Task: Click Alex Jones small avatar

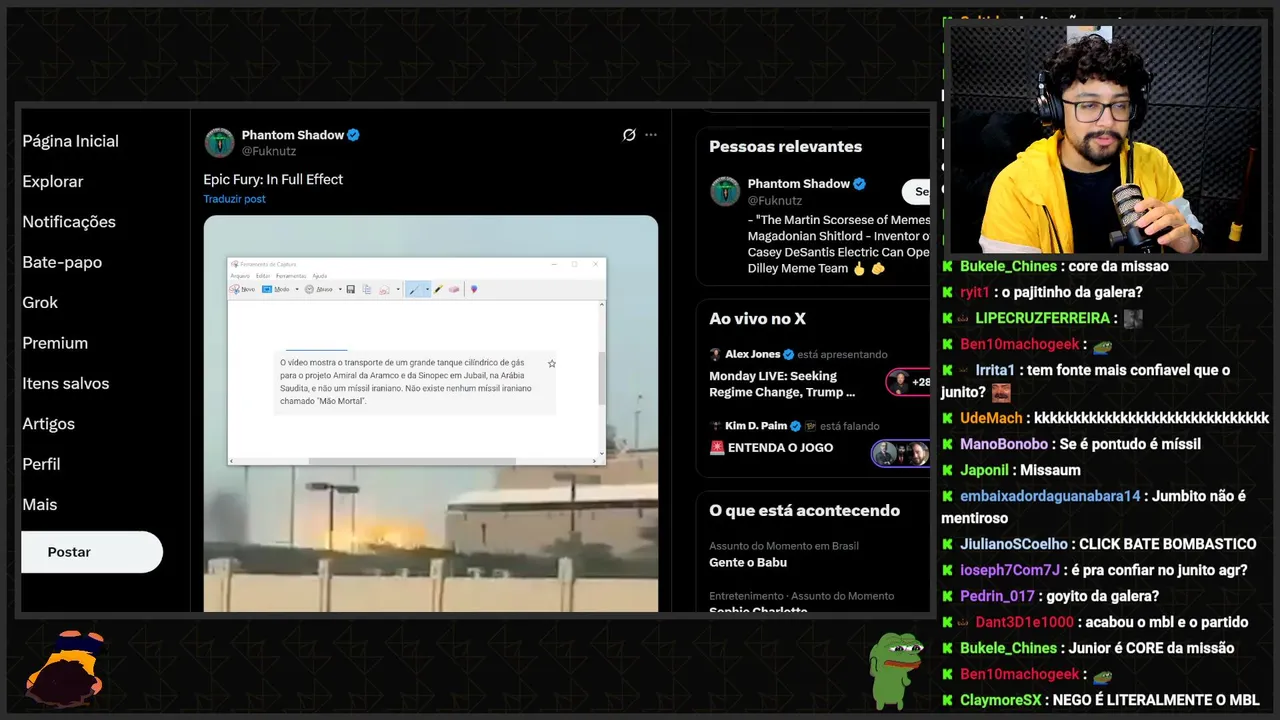Action: 715,354
